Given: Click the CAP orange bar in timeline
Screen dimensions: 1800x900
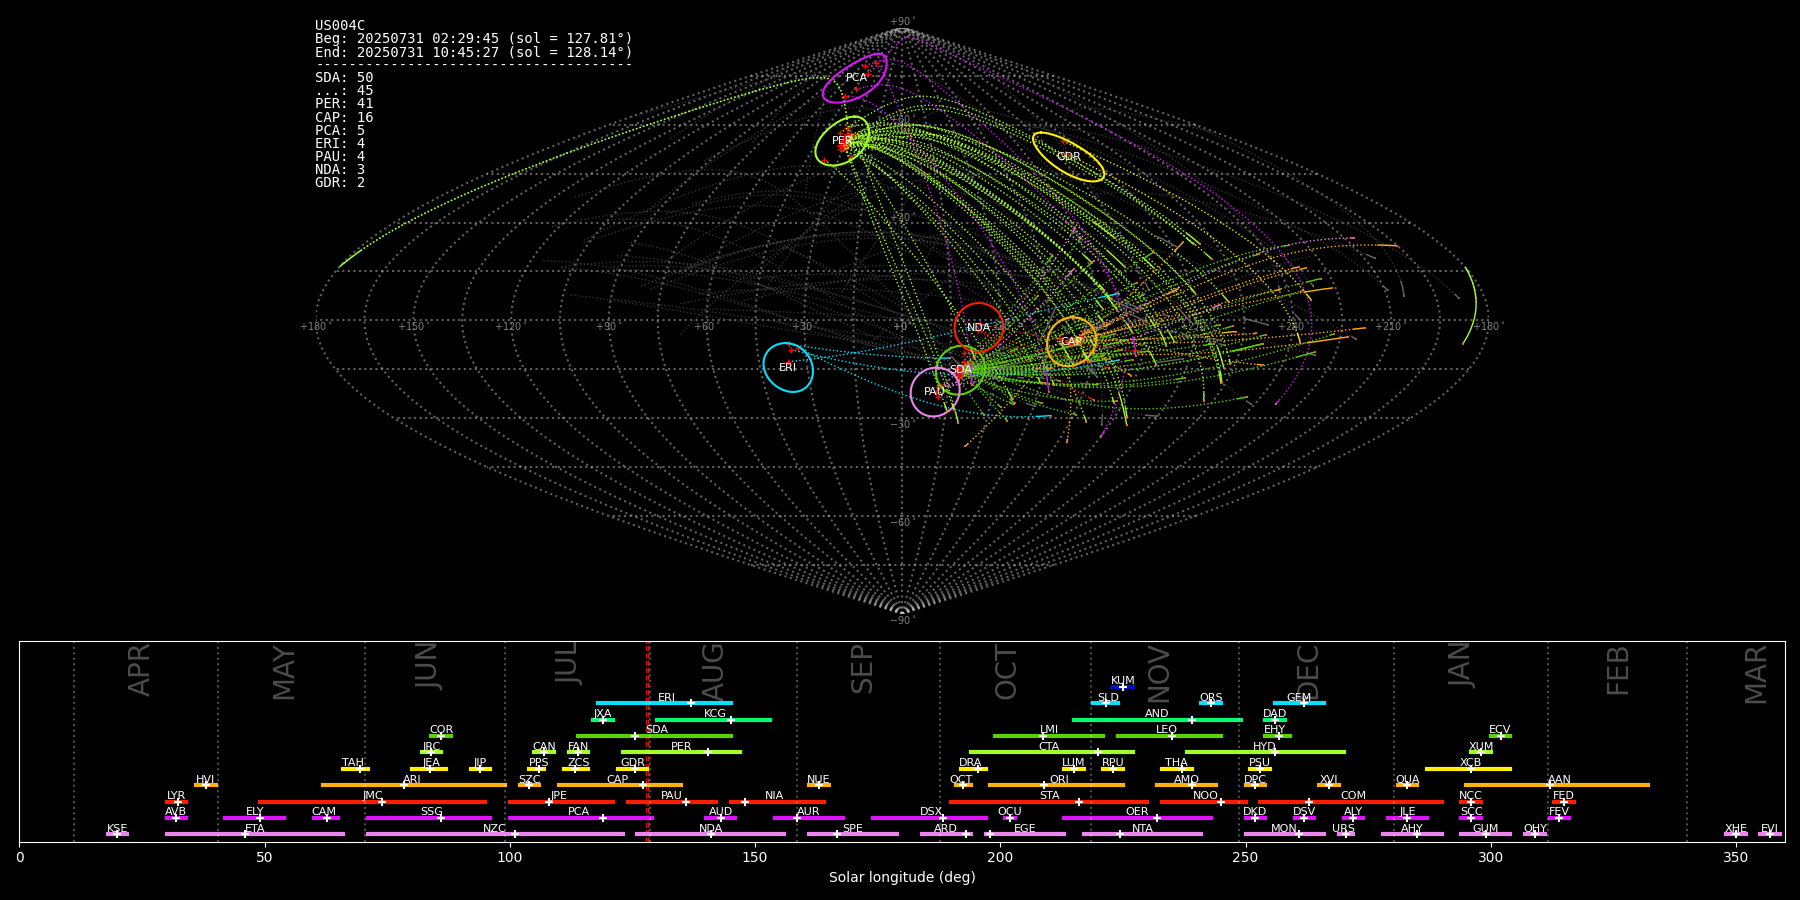Looking at the screenshot, I should (620, 785).
